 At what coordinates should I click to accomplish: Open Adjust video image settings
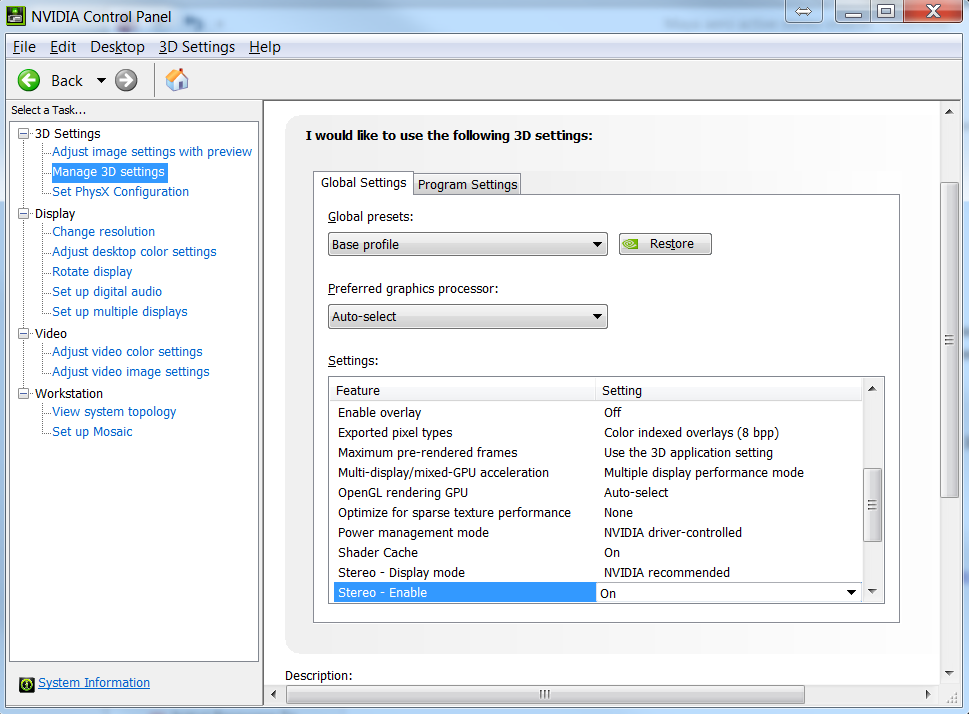point(131,372)
